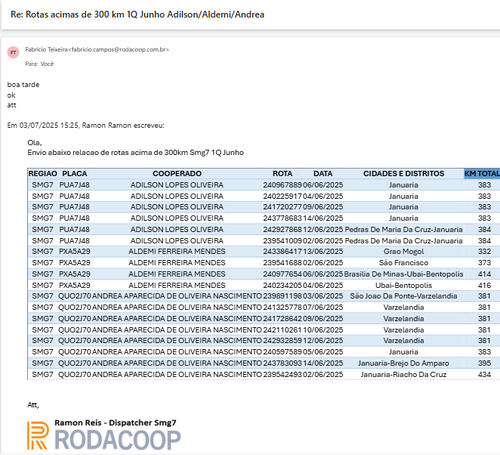Click date 03/06/2025 in the table
The height and width of the screenshot is (455, 500).
pos(323,296)
